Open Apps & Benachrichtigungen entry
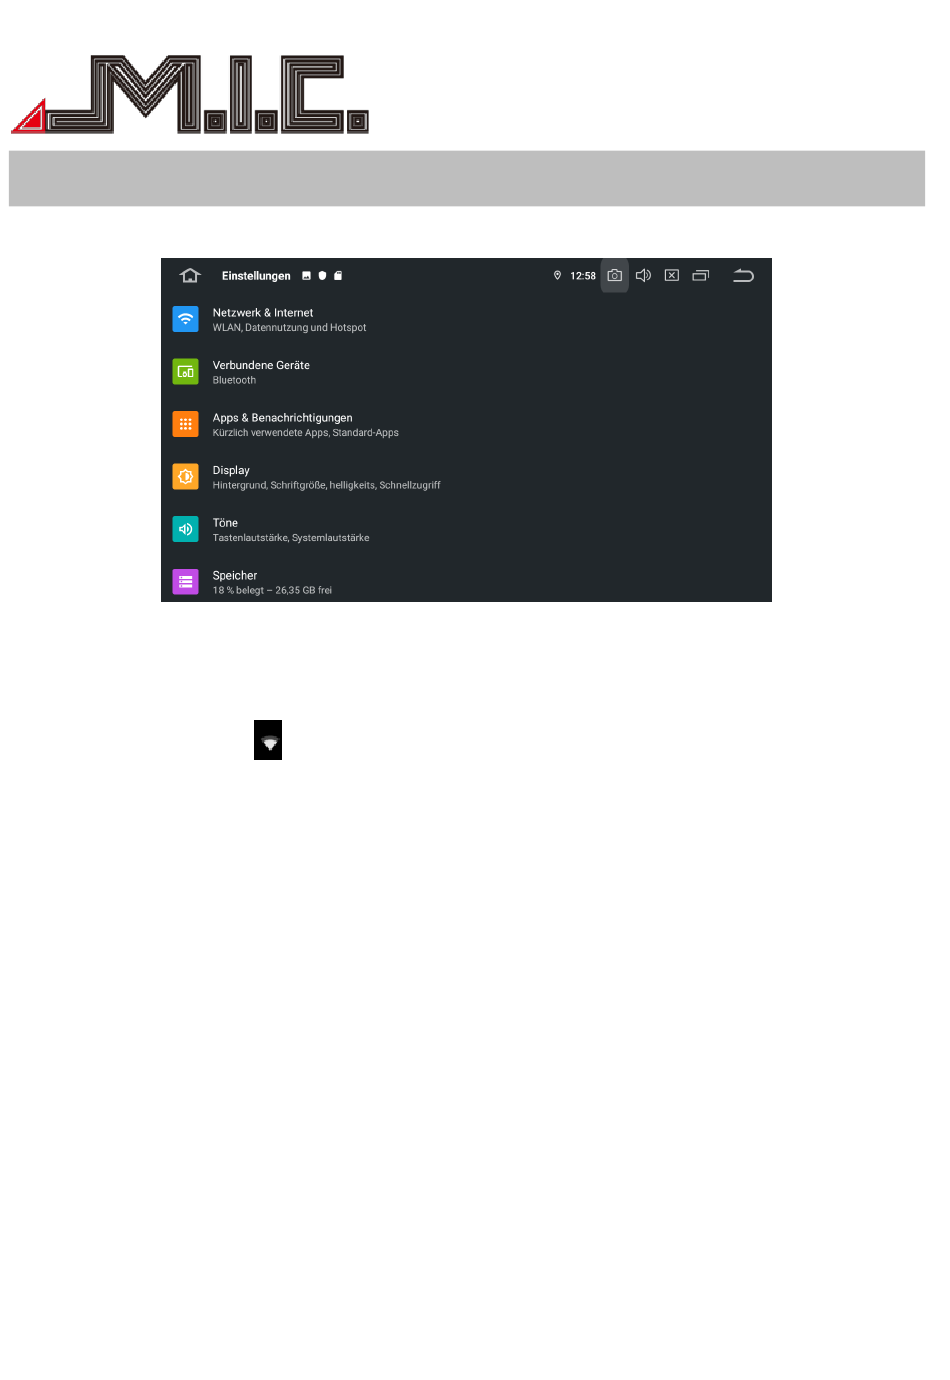Viewport: 950px width, 1380px height. (466, 425)
